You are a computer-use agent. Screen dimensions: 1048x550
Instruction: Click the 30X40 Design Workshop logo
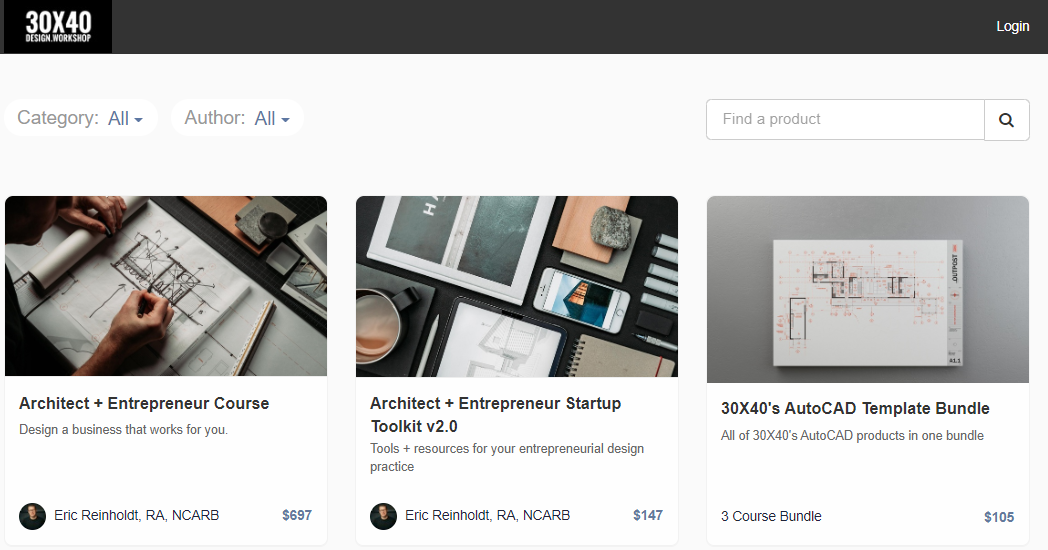point(58,27)
